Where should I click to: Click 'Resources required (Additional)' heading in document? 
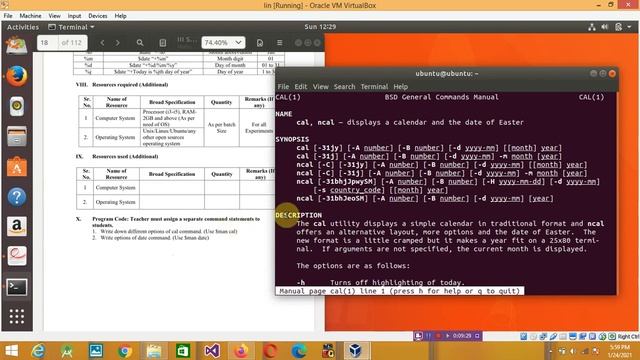click(130, 84)
